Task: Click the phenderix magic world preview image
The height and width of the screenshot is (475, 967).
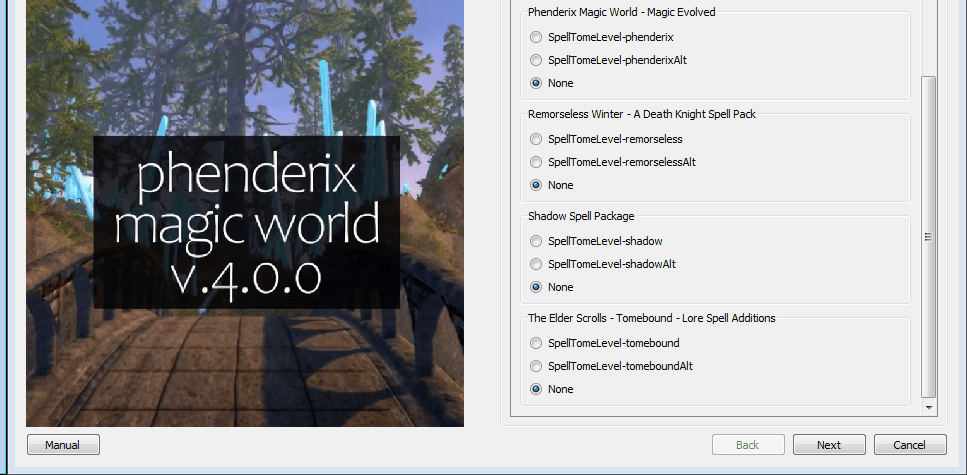Action: click(x=245, y=213)
